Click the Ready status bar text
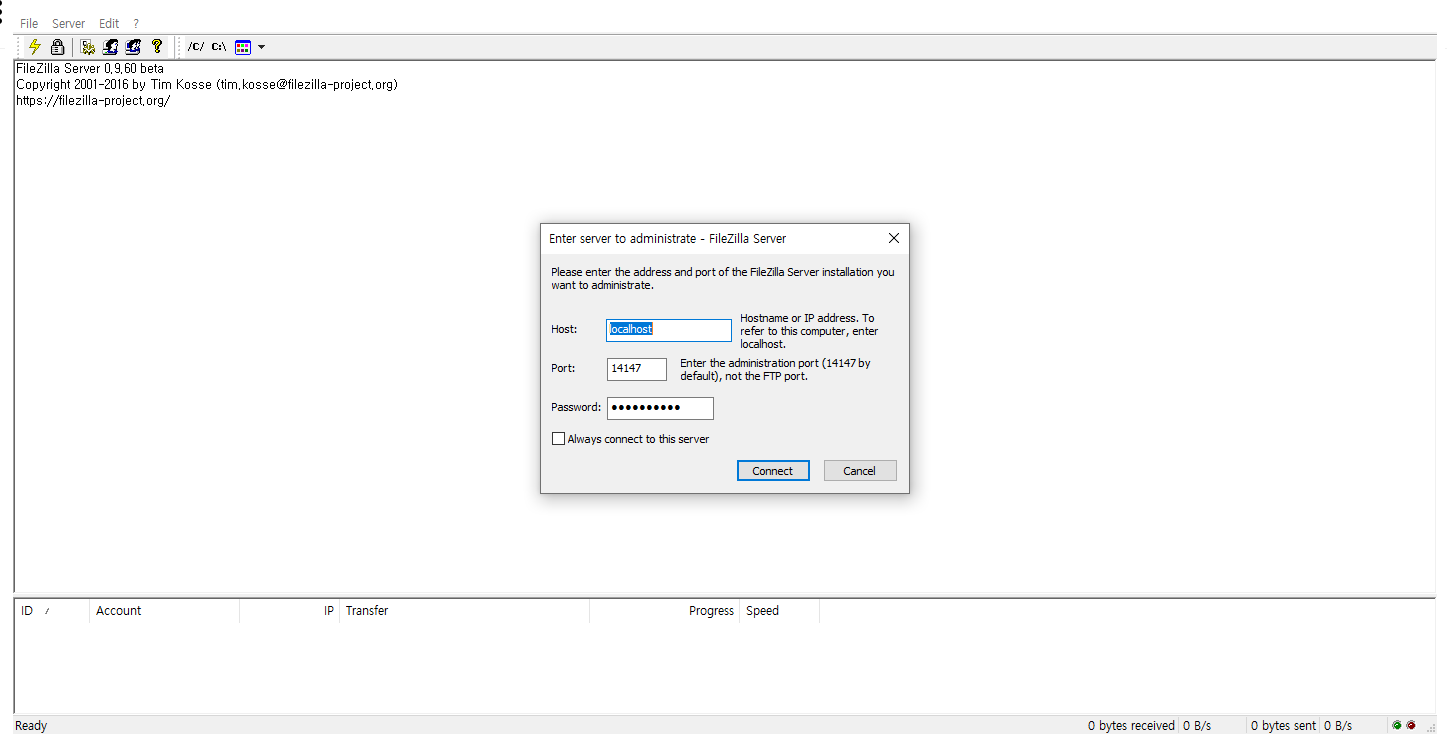 [31, 726]
